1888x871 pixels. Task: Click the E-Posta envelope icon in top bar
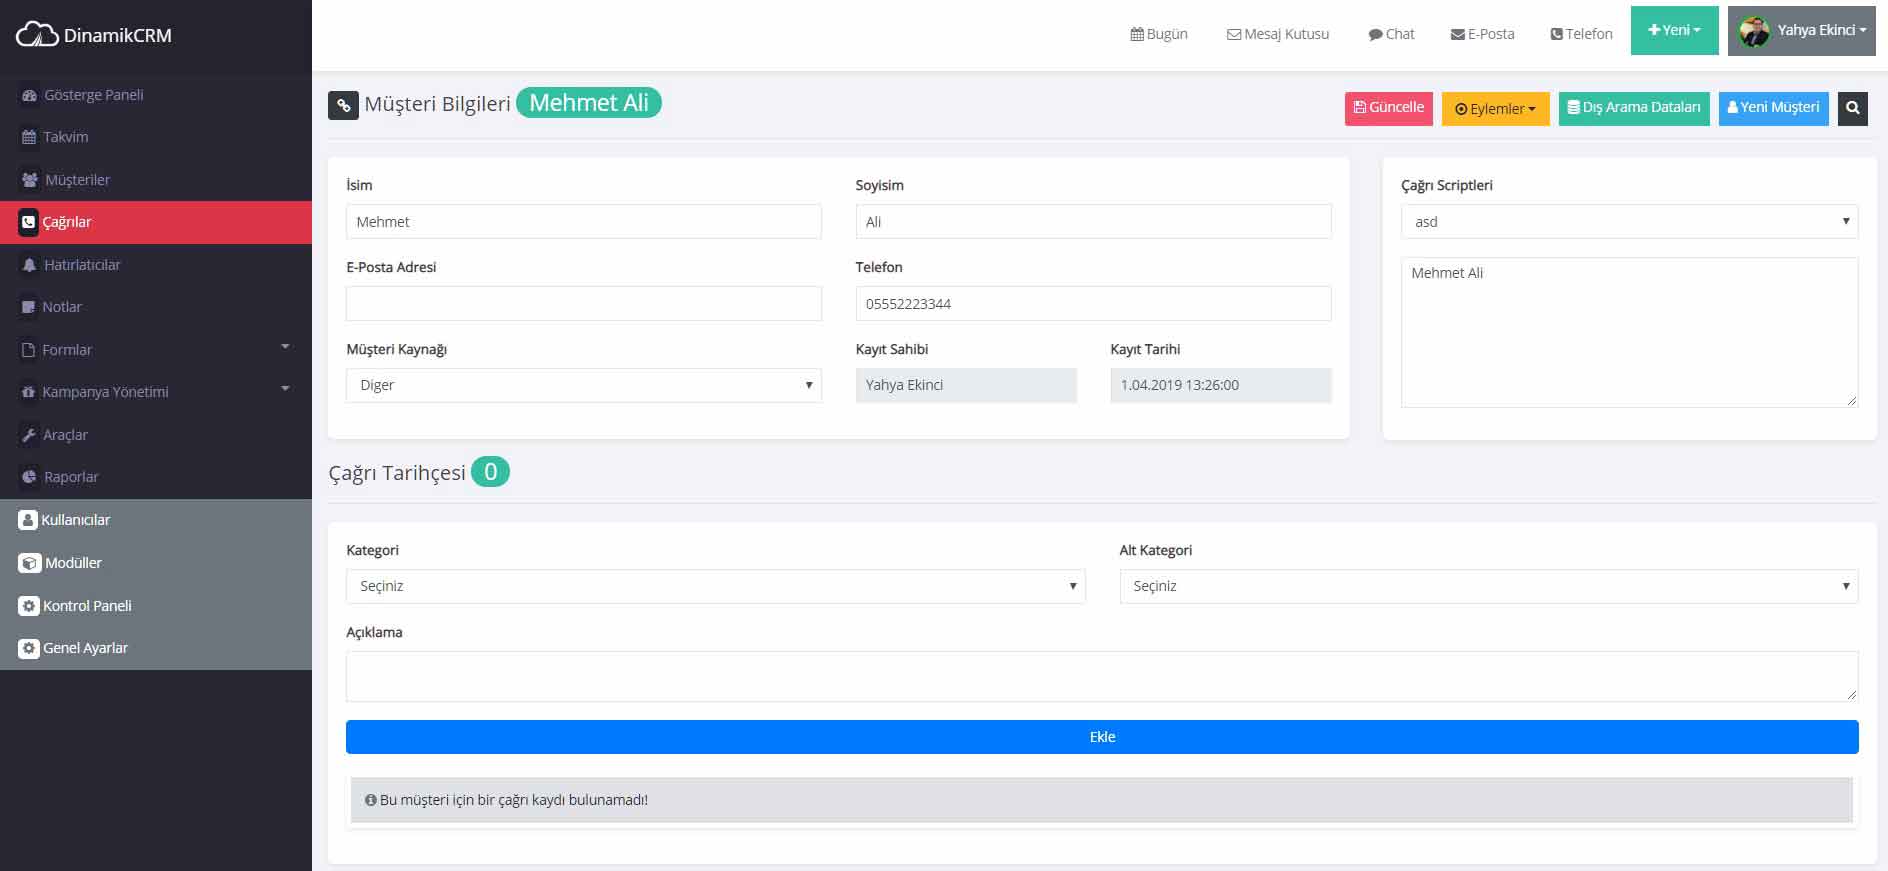point(1457,34)
